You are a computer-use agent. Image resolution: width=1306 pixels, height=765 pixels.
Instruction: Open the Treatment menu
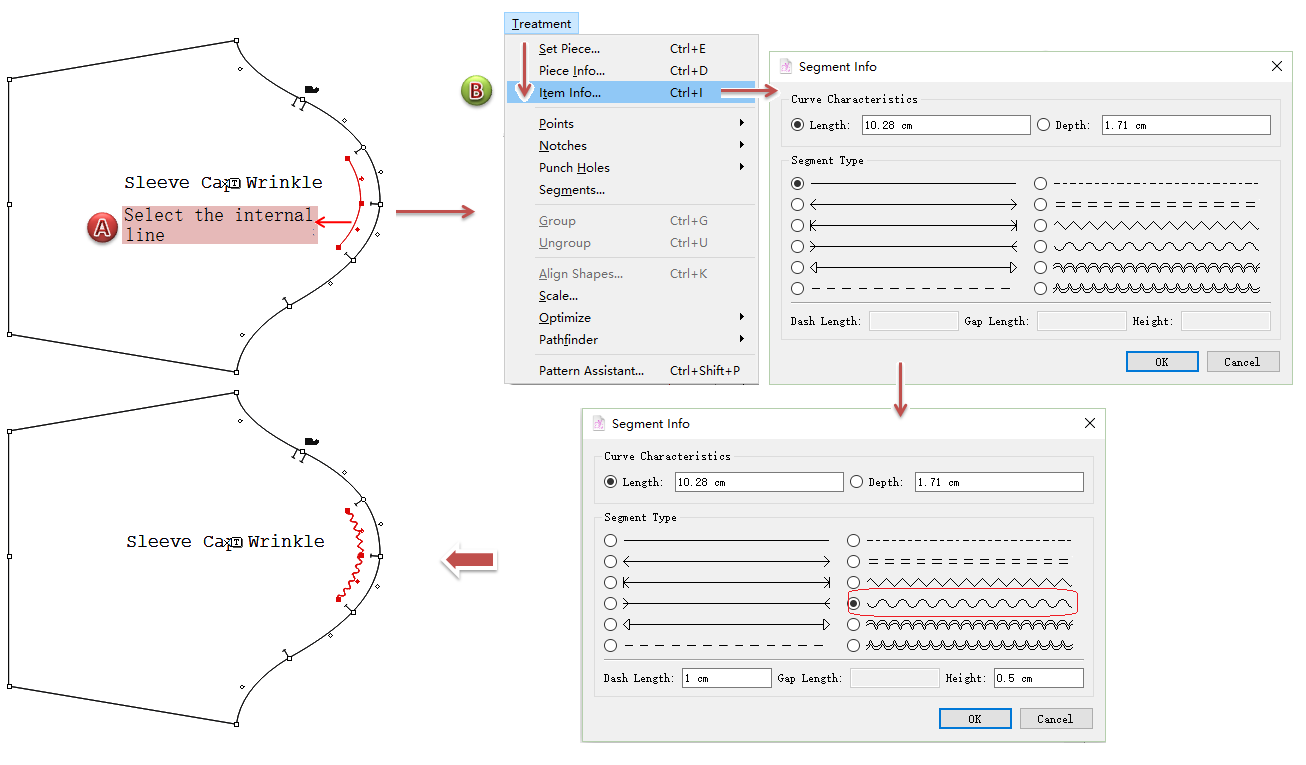point(541,24)
